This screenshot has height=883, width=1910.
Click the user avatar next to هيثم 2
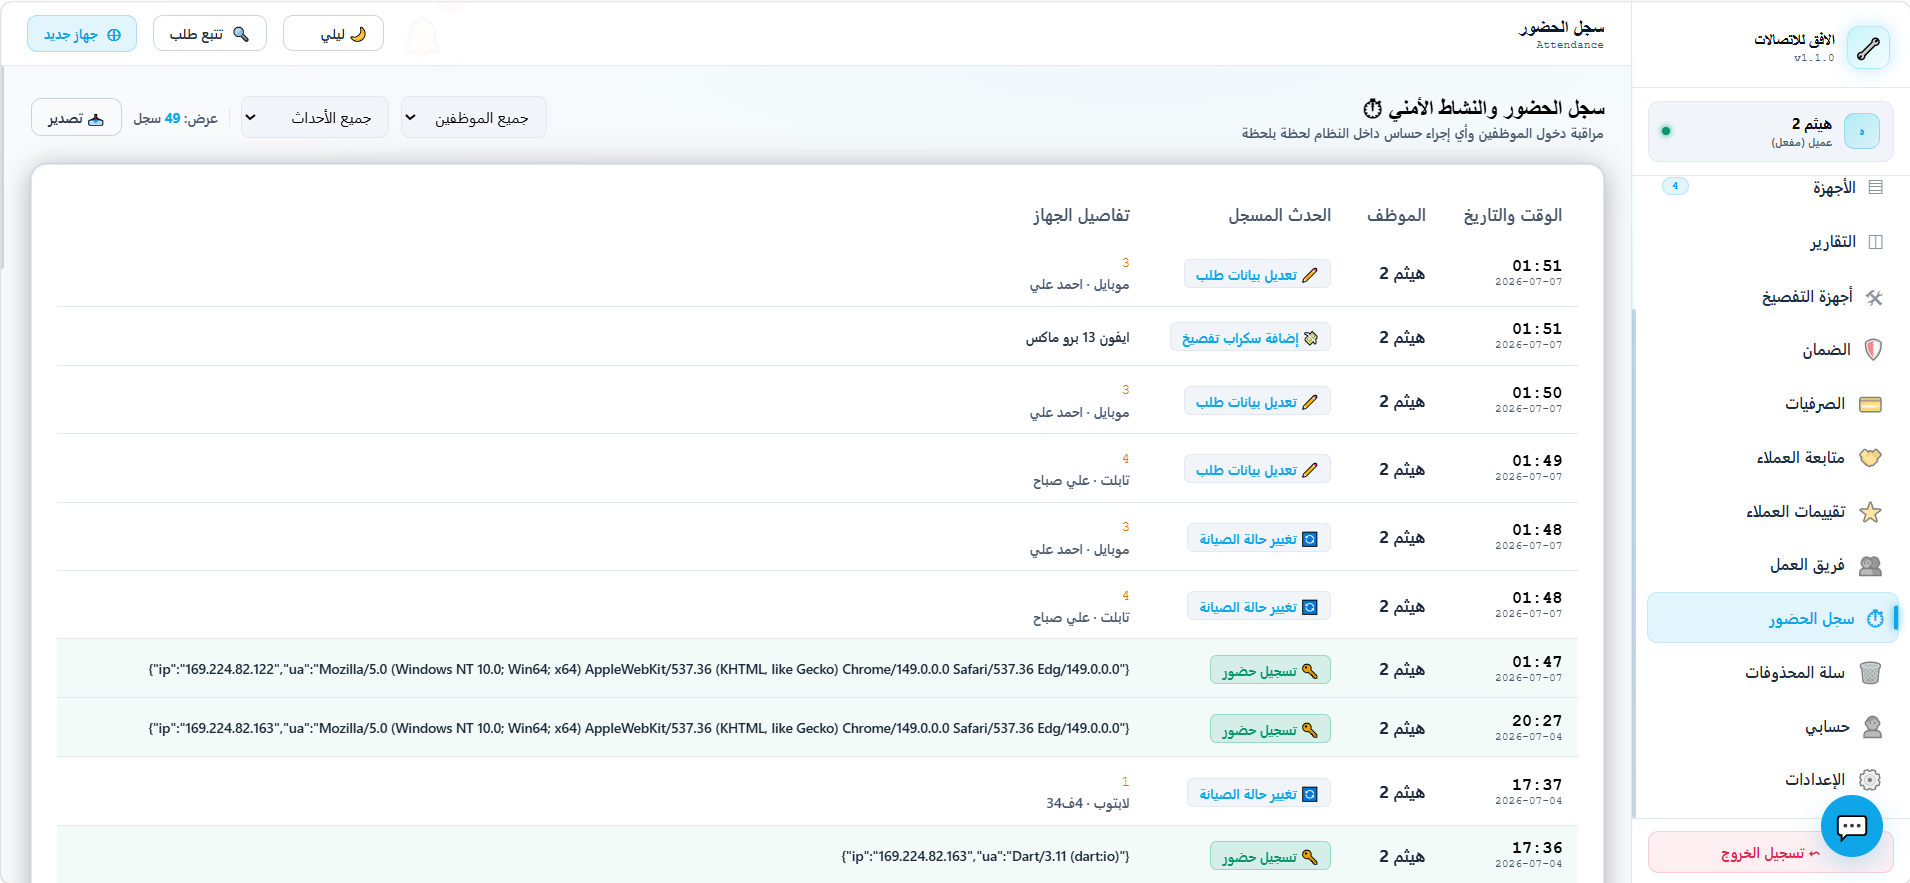[x=1861, y=131]
